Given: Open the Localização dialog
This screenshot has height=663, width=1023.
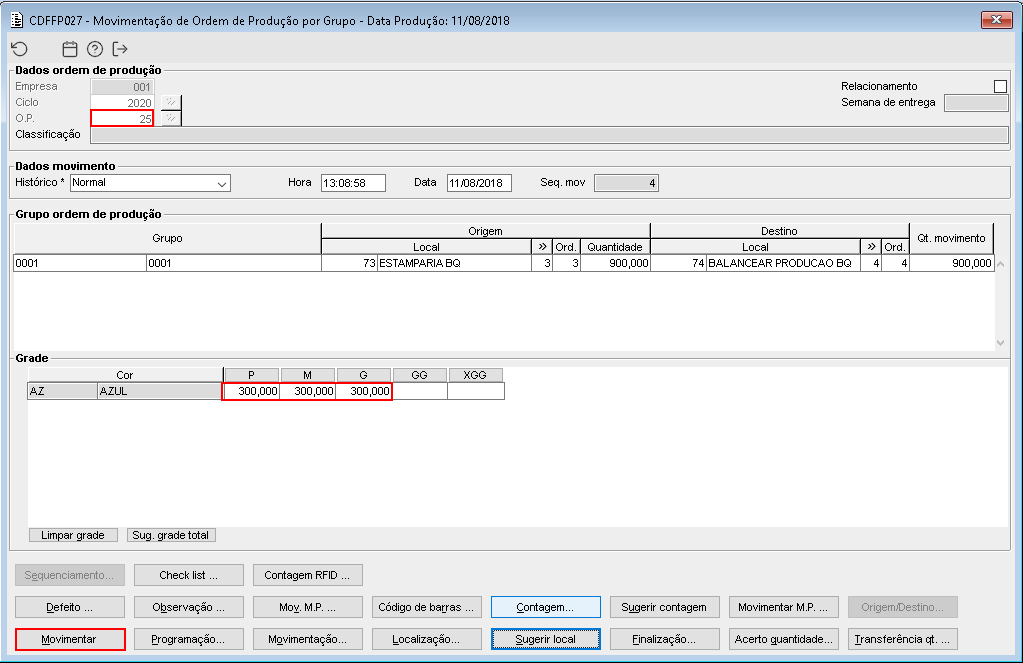Looking at the screenshot, I should point(427,639).
